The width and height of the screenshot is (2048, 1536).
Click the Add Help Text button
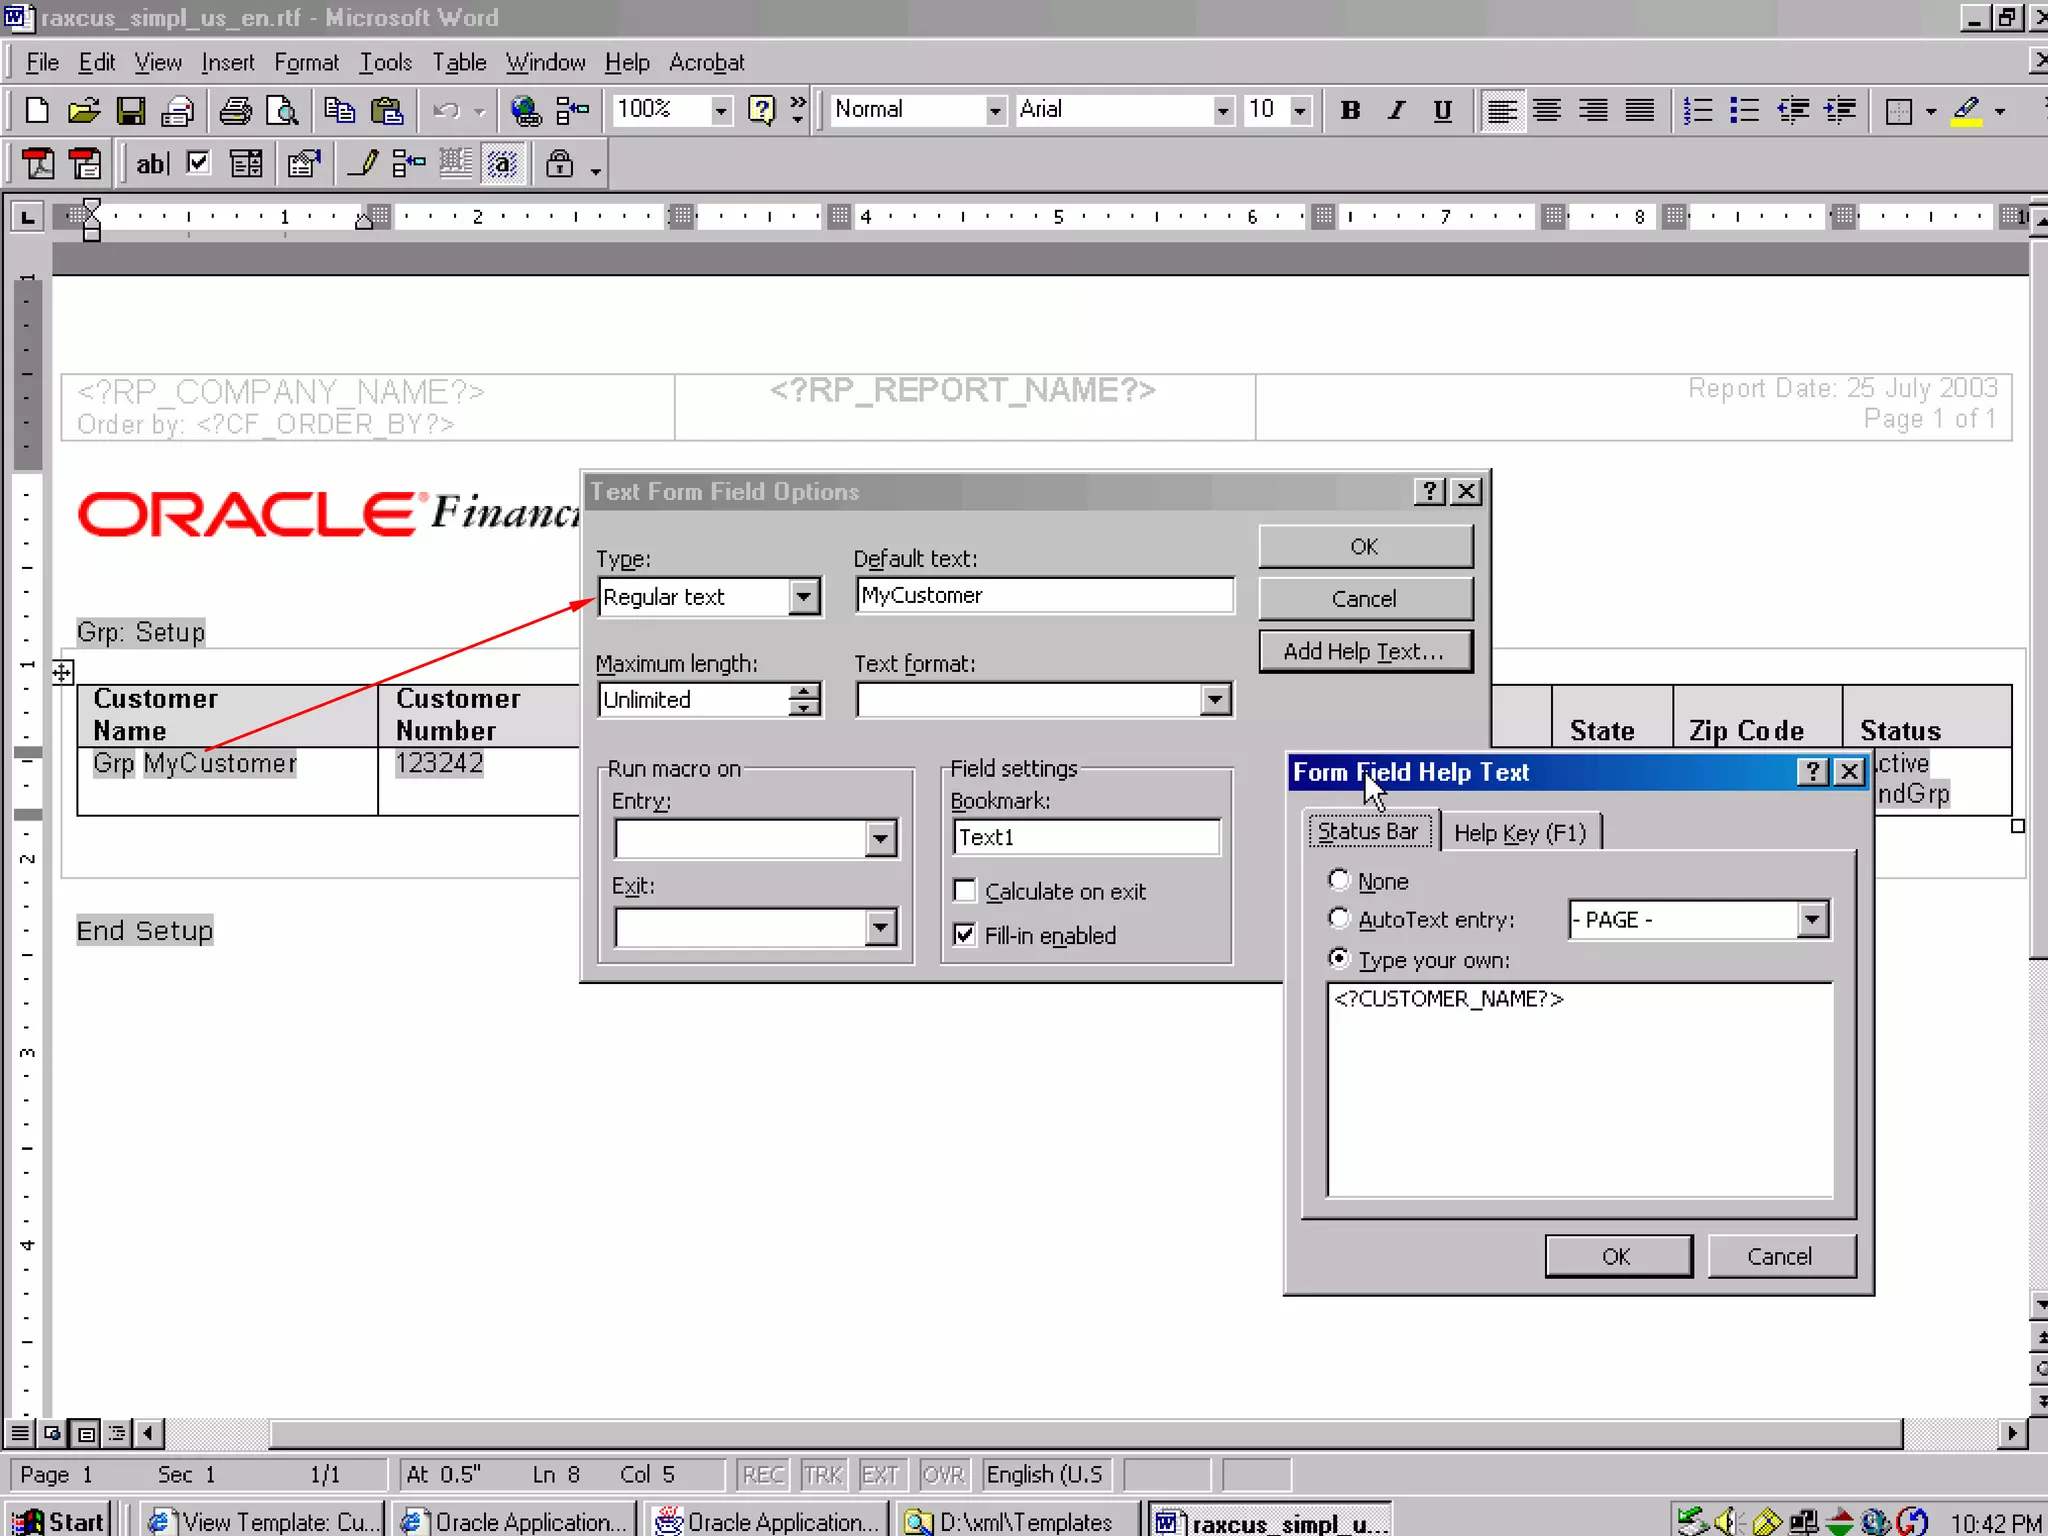(x=1364, y=652)
